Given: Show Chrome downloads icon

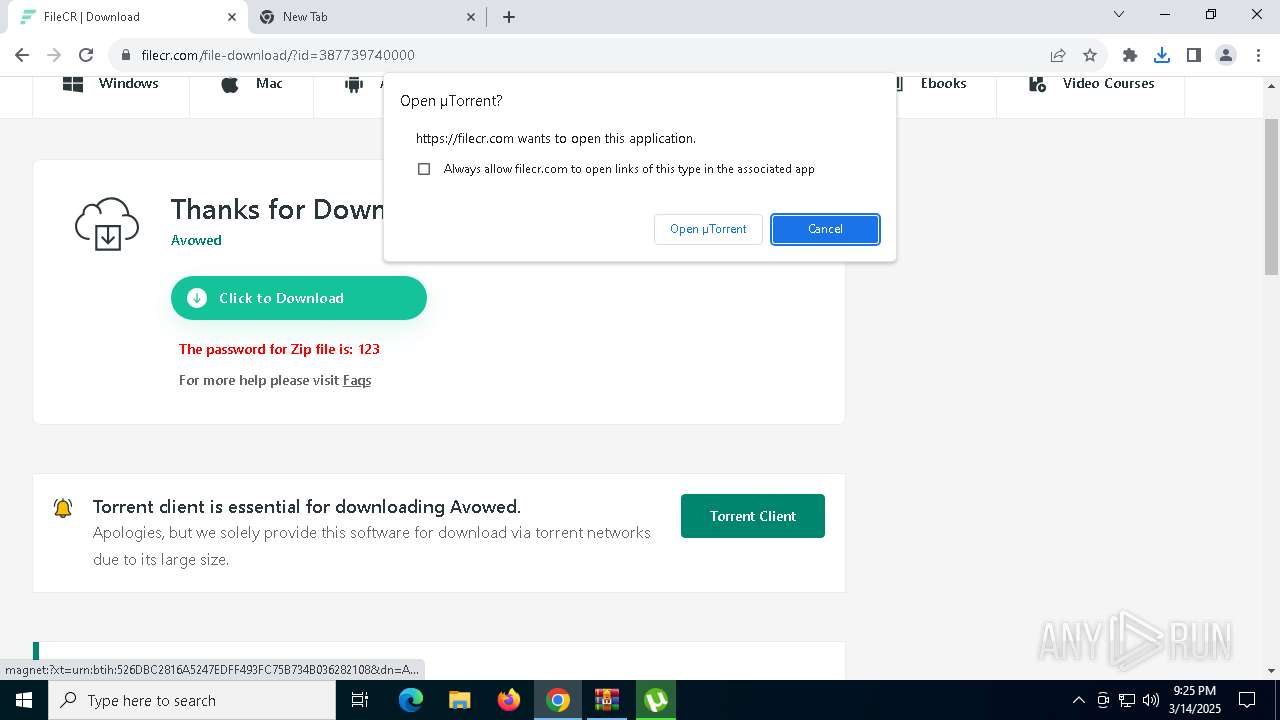Looking at the screenshot, I should point(1162,55).
